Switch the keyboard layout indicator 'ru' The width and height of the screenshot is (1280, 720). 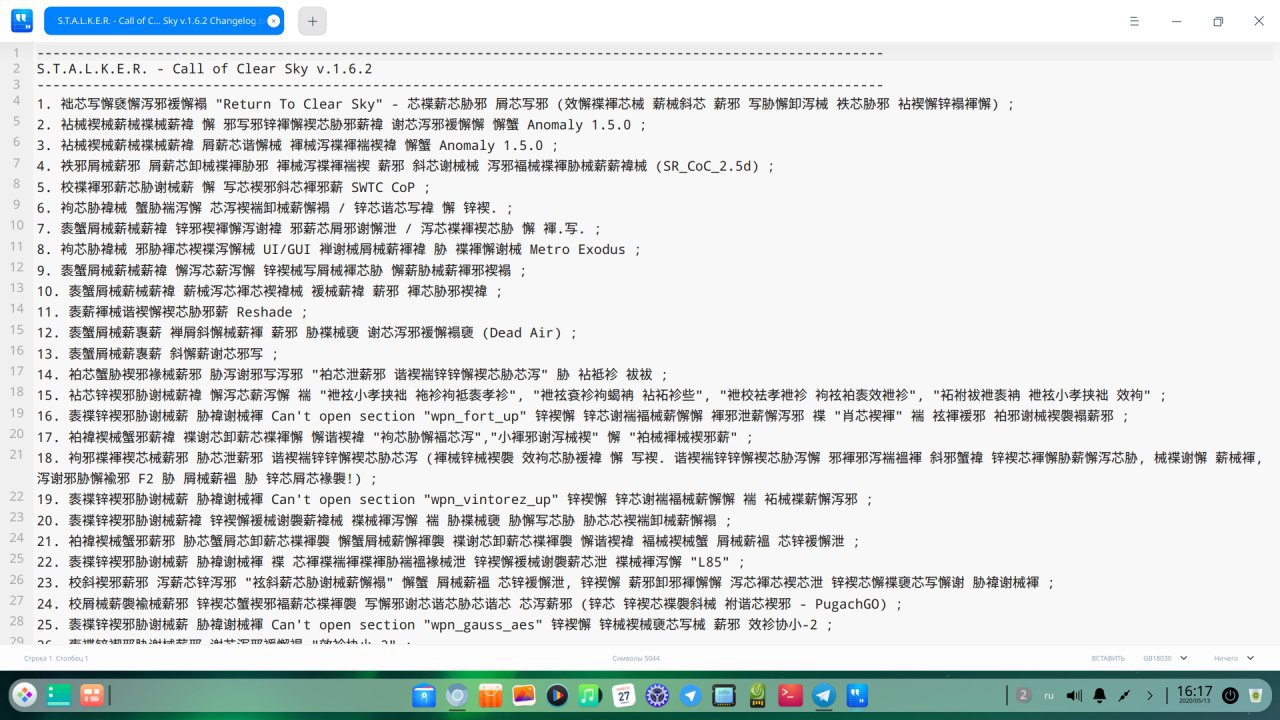(1049, 695)
